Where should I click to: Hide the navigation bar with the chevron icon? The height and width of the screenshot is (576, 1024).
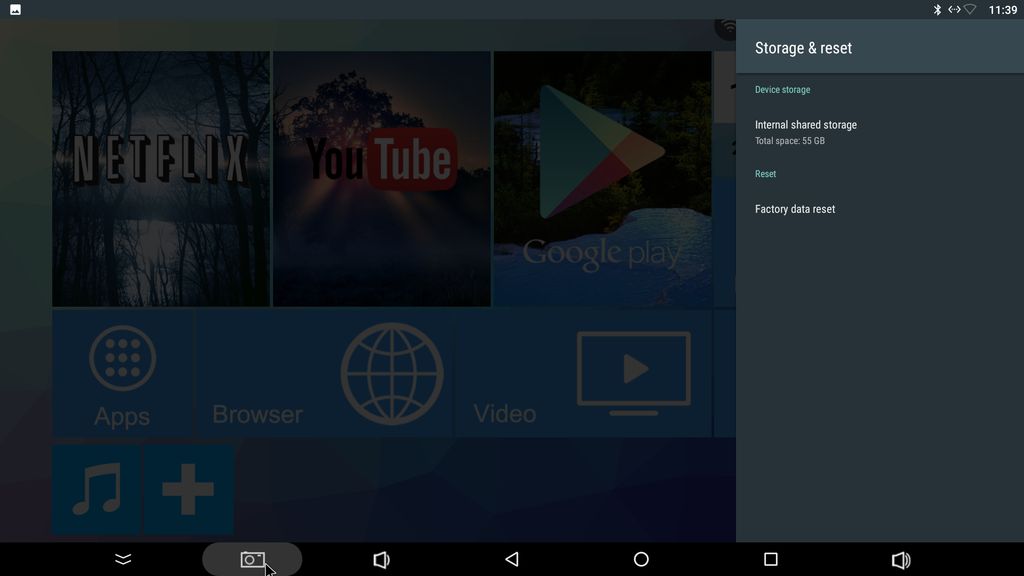[x=123, y=560]
